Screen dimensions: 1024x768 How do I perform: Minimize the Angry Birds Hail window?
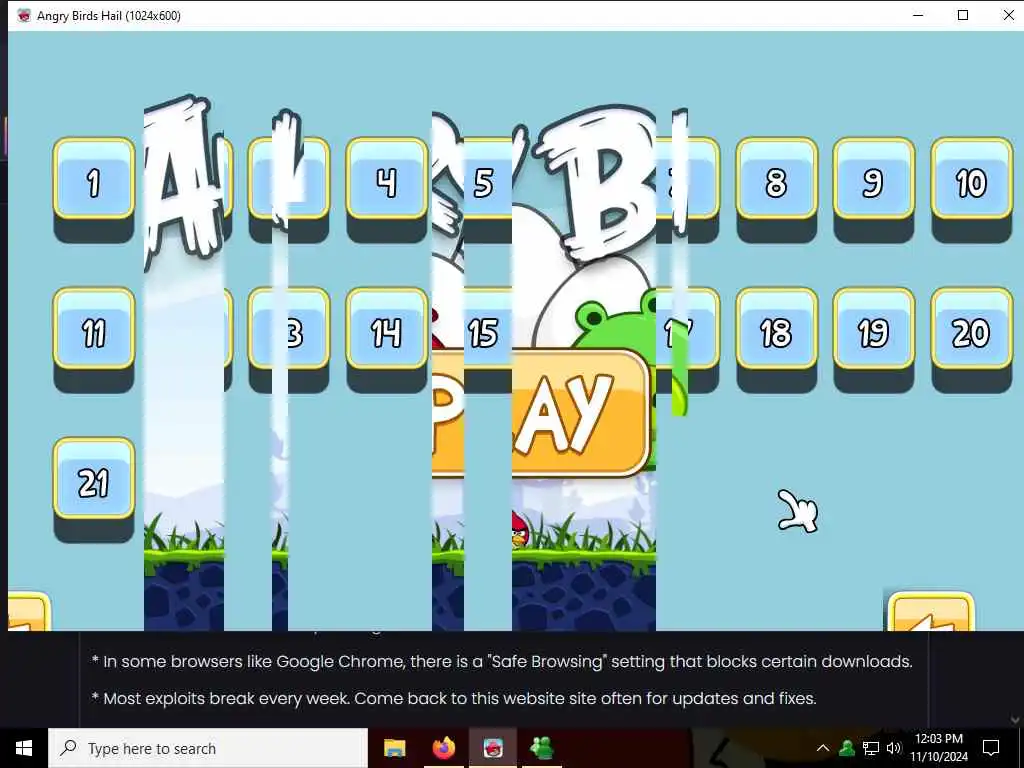tap(918, 15)
